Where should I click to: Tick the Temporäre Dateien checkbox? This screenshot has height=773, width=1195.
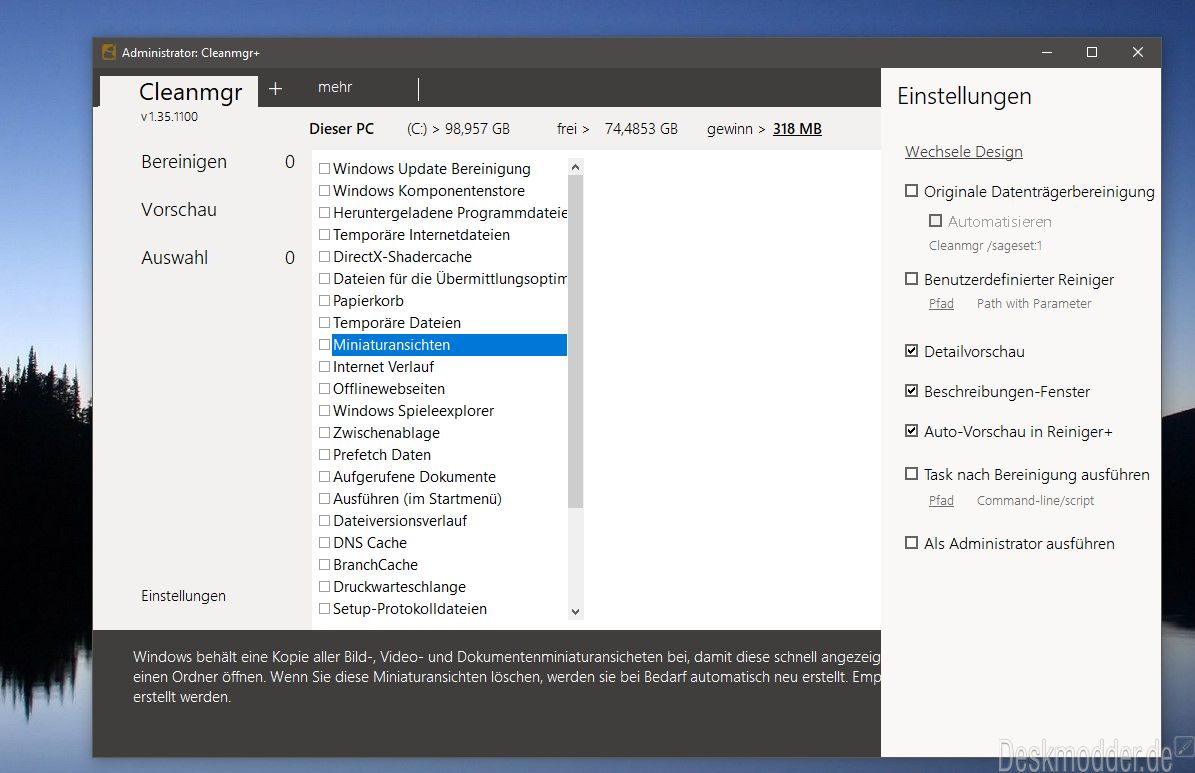tap(325, 322)
